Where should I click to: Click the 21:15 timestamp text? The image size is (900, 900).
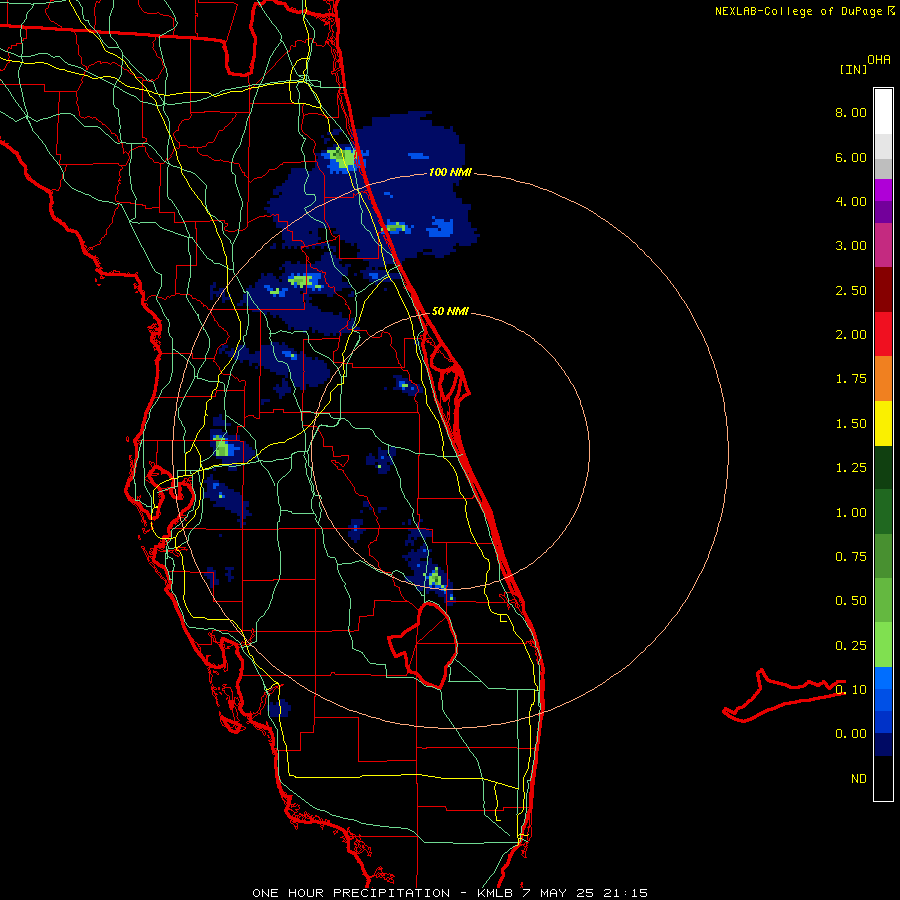(625, 893)
